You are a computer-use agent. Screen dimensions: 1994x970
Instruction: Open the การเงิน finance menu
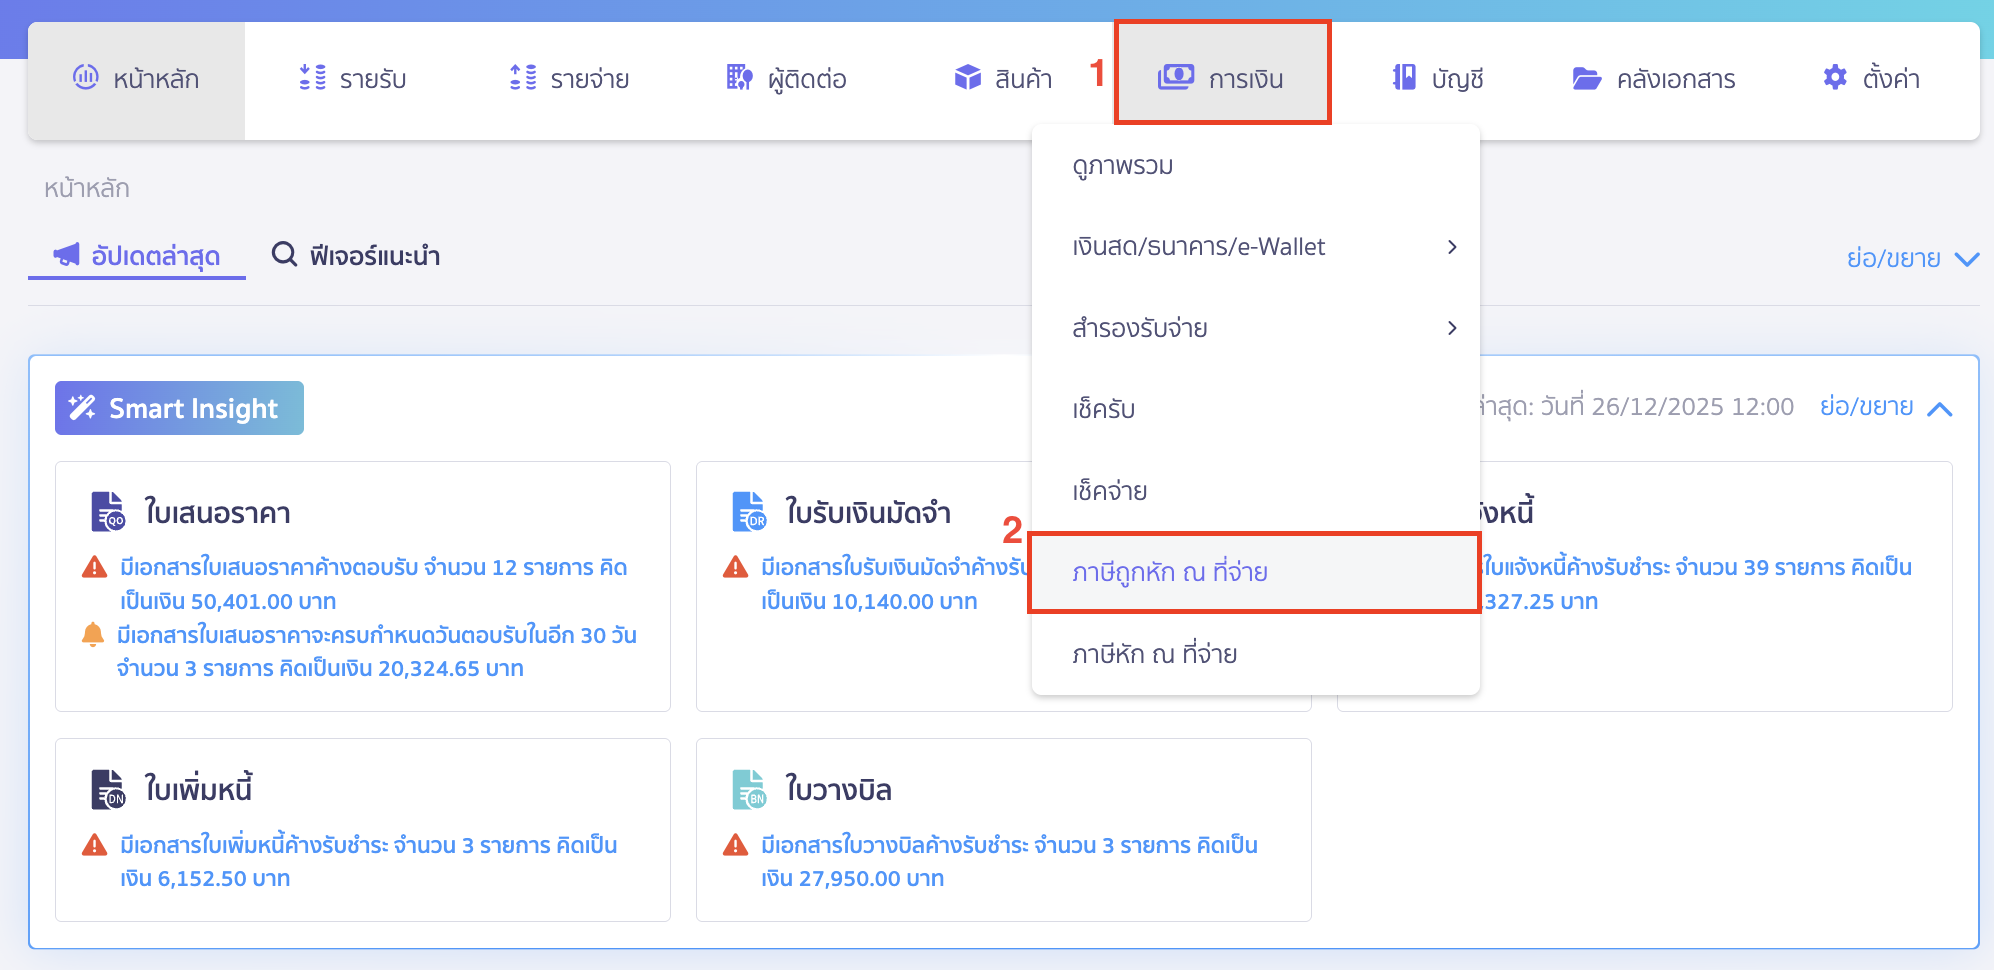tap(1222, 78)
